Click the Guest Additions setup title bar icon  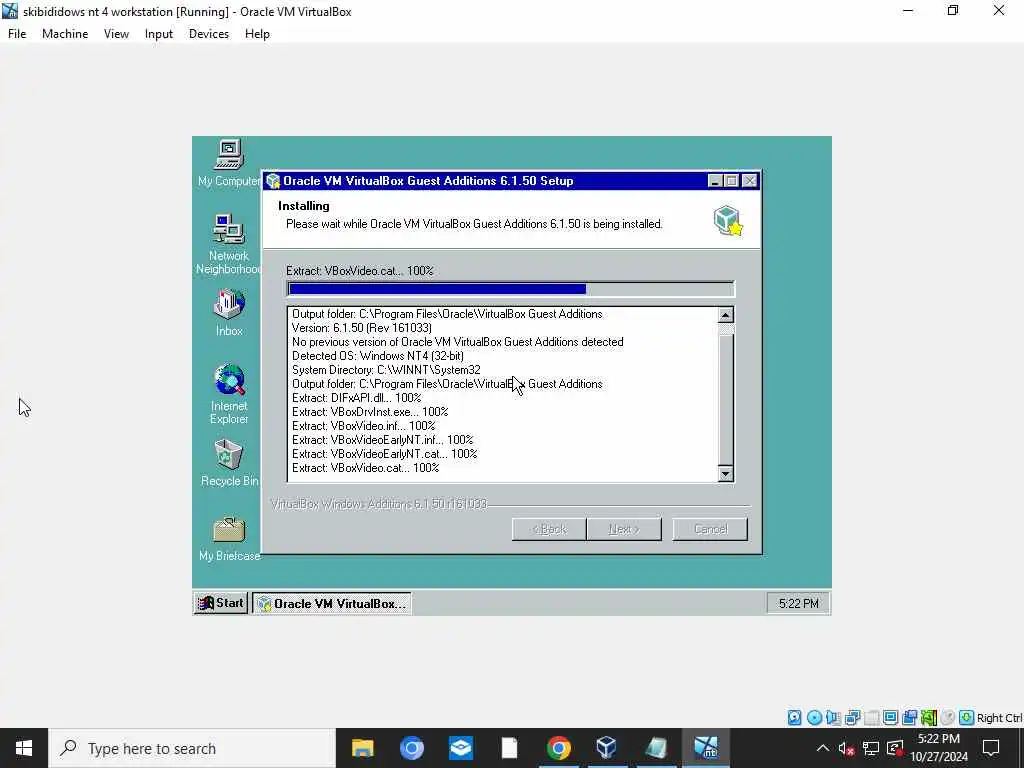(x=273, y=181)
